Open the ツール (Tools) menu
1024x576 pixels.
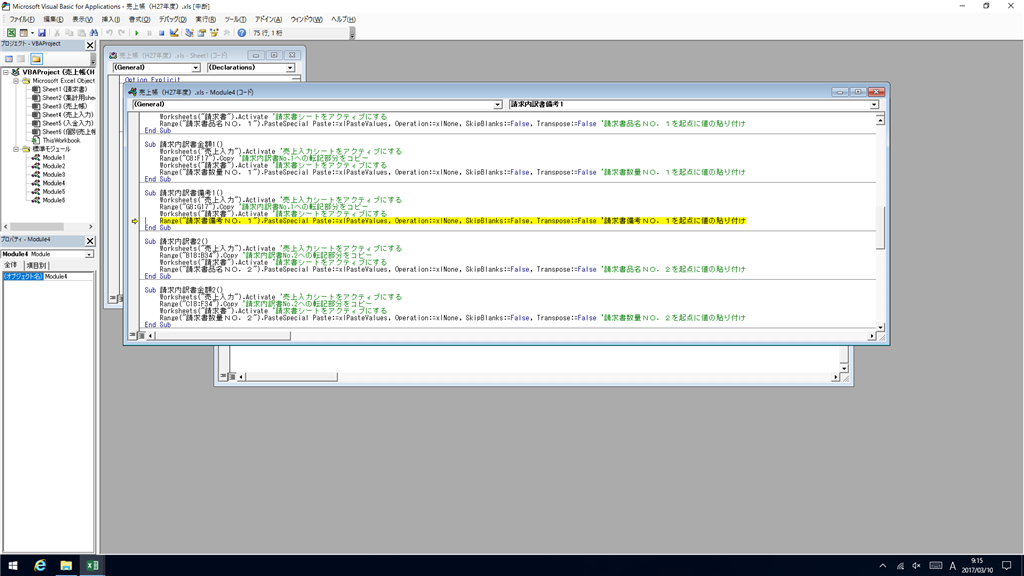tap(235, 20)
